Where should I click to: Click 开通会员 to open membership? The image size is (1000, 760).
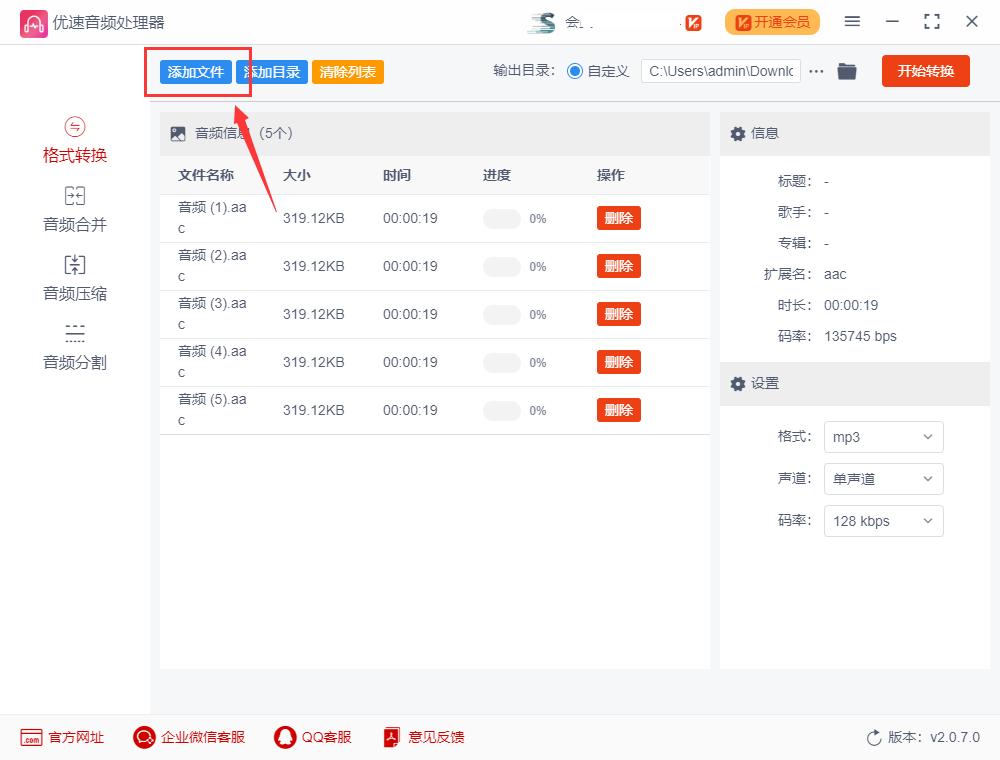pos(772,21)
